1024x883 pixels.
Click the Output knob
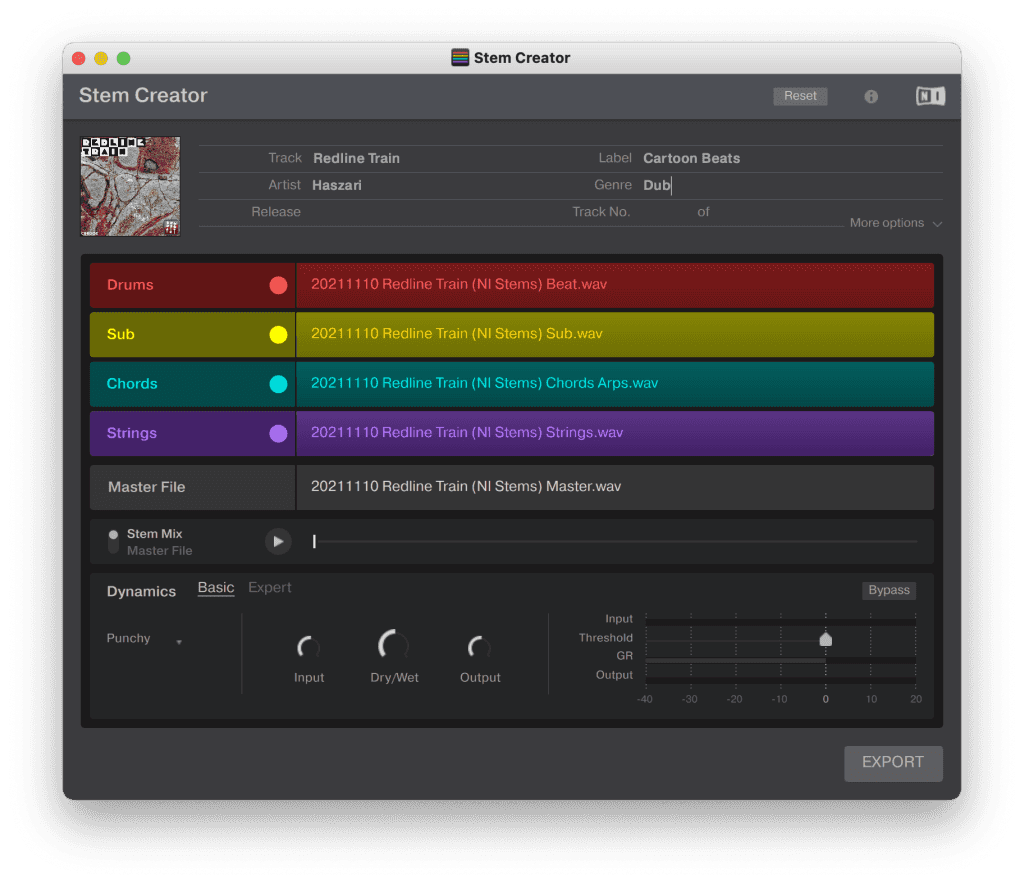coord(479,647)
